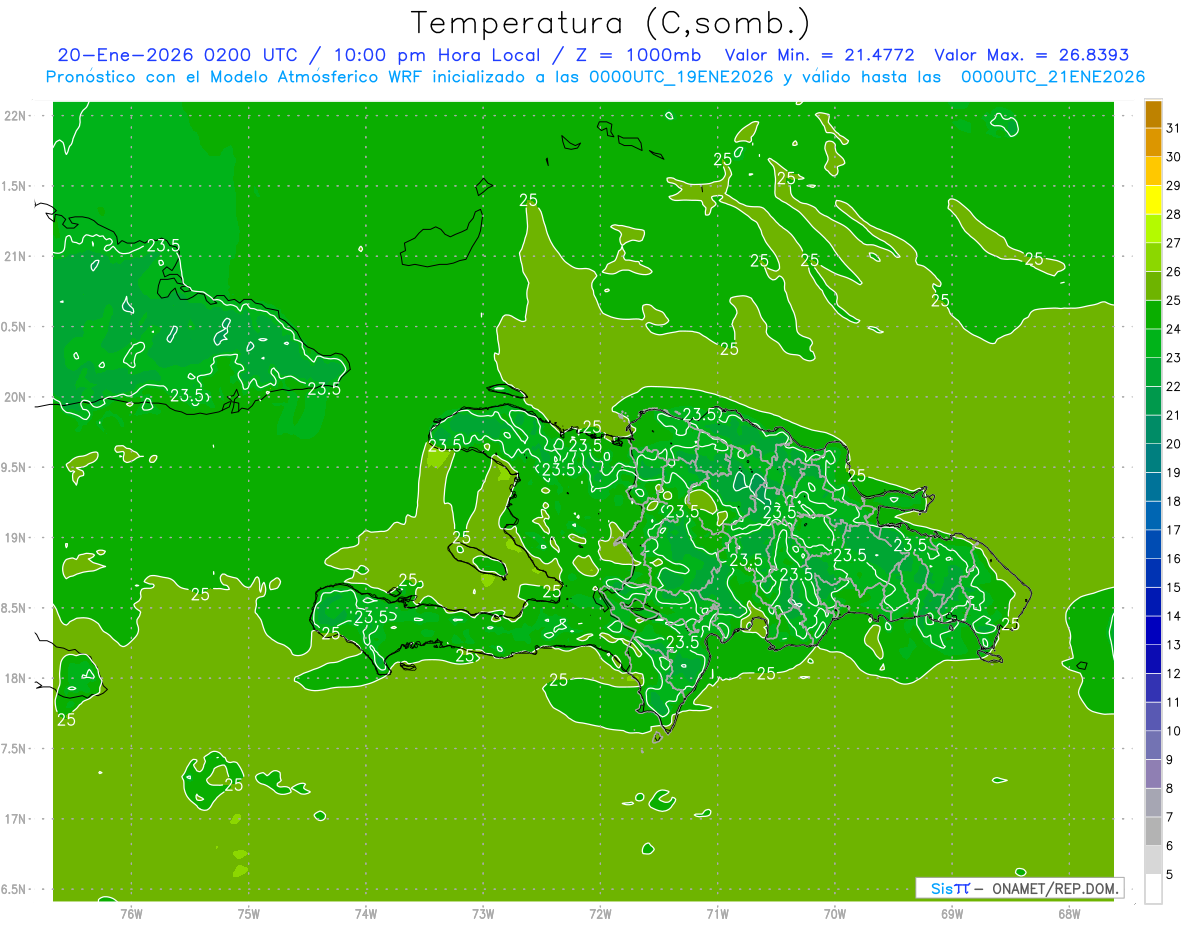Image resolution: width=1200 pixels, height=927 pixels.
Task: Select "Valor Min. = 21.4772" value
Action: point(820,55)
